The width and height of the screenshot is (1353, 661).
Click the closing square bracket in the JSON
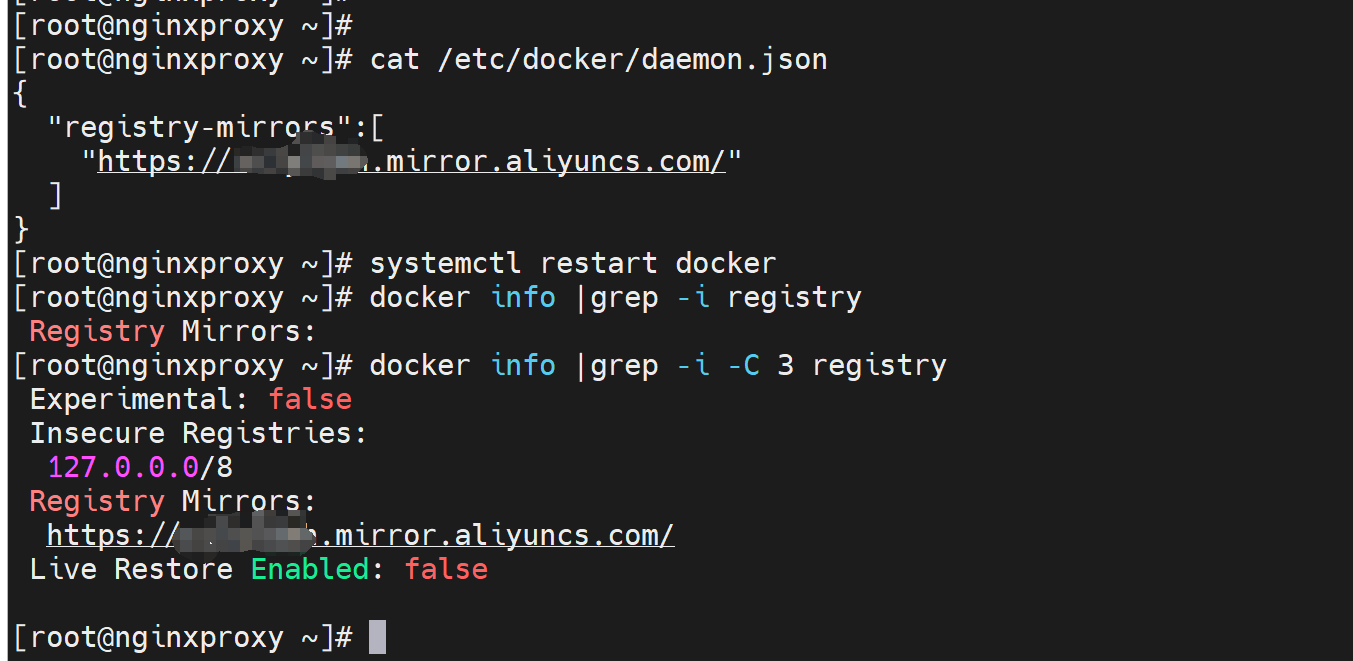pos(56,195)
